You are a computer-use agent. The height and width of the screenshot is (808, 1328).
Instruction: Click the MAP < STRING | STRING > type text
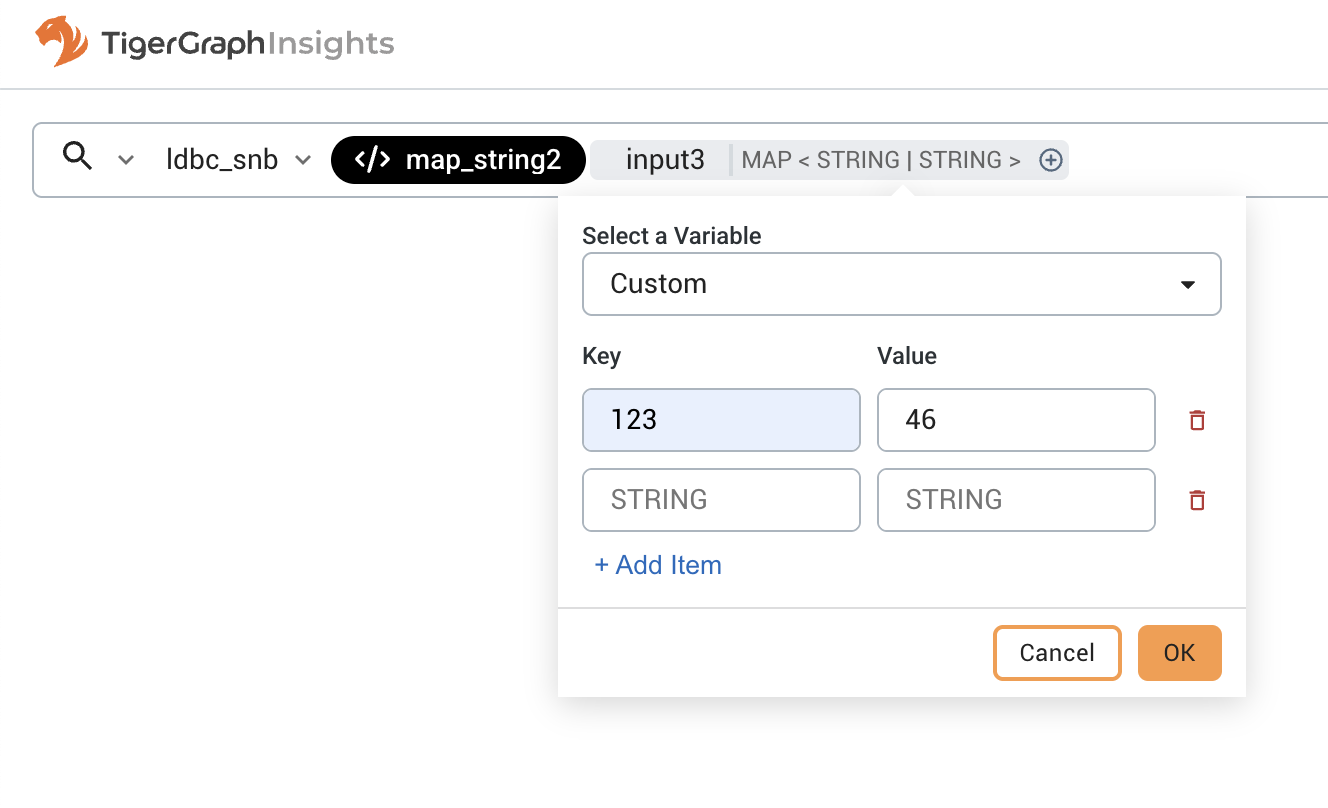881,160
